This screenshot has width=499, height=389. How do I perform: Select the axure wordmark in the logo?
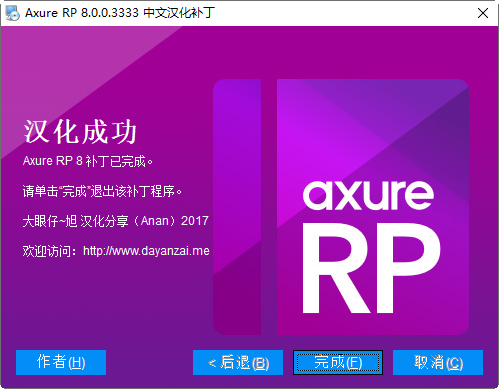369,195
